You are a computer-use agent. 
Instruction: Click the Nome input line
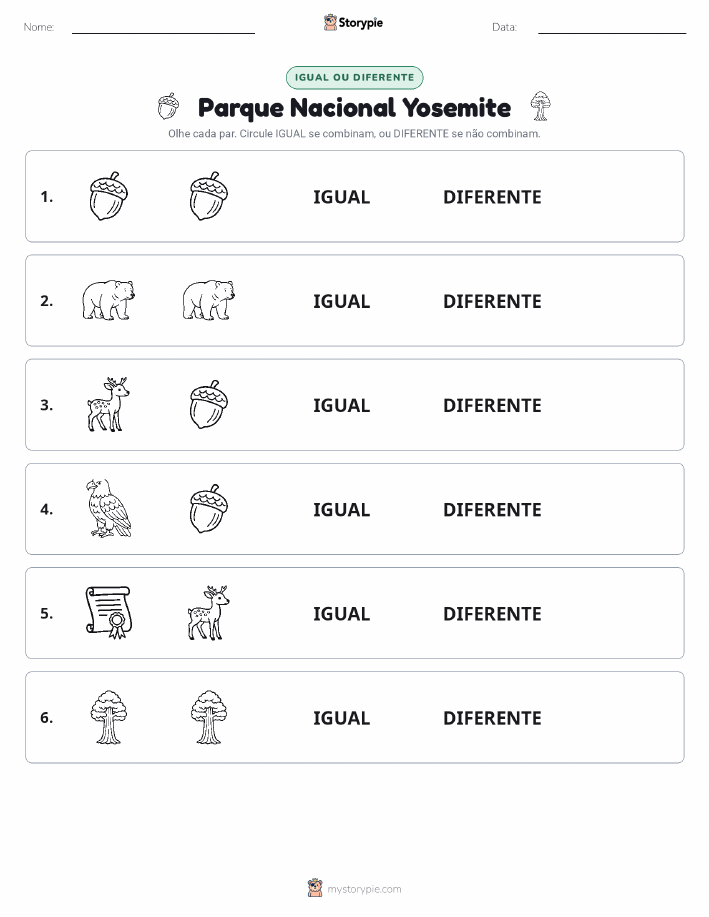163,28
